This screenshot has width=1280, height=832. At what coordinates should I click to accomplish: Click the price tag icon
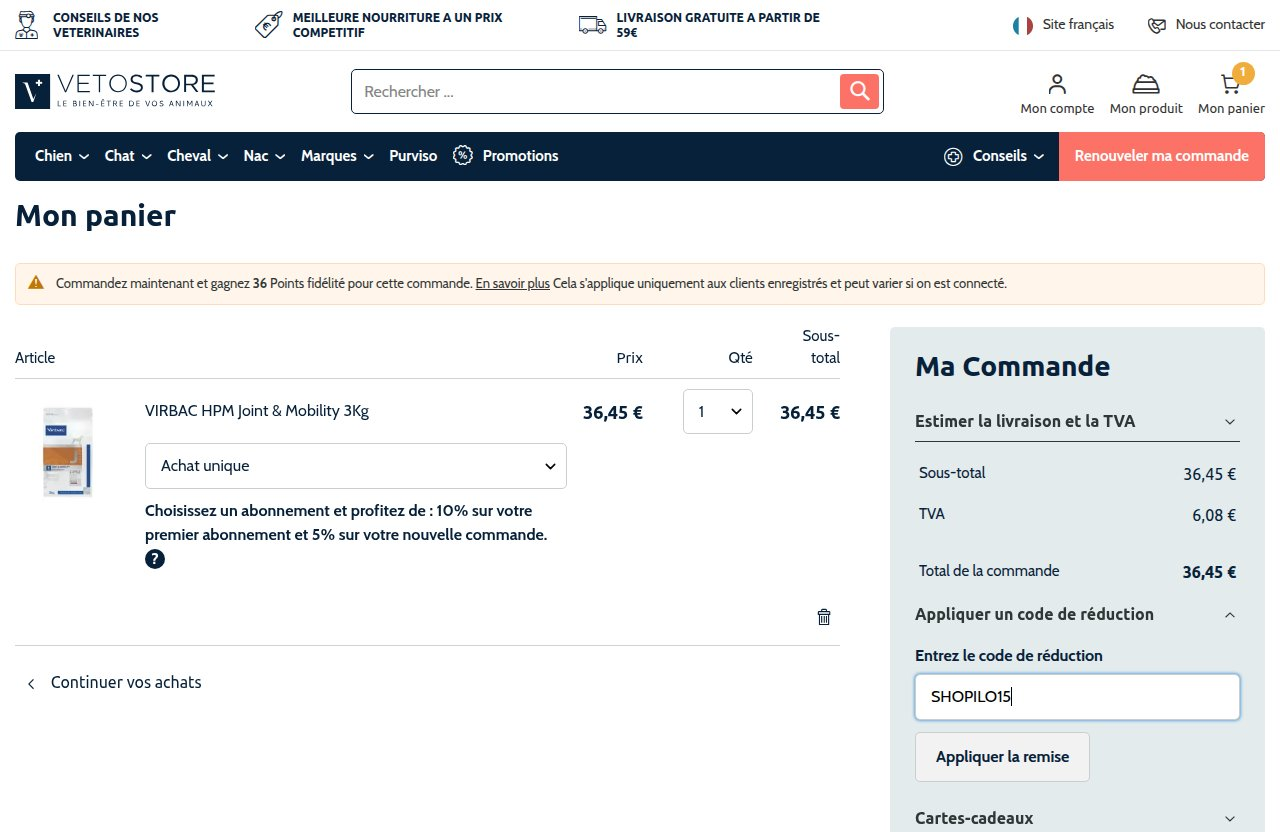click(268, 25)
